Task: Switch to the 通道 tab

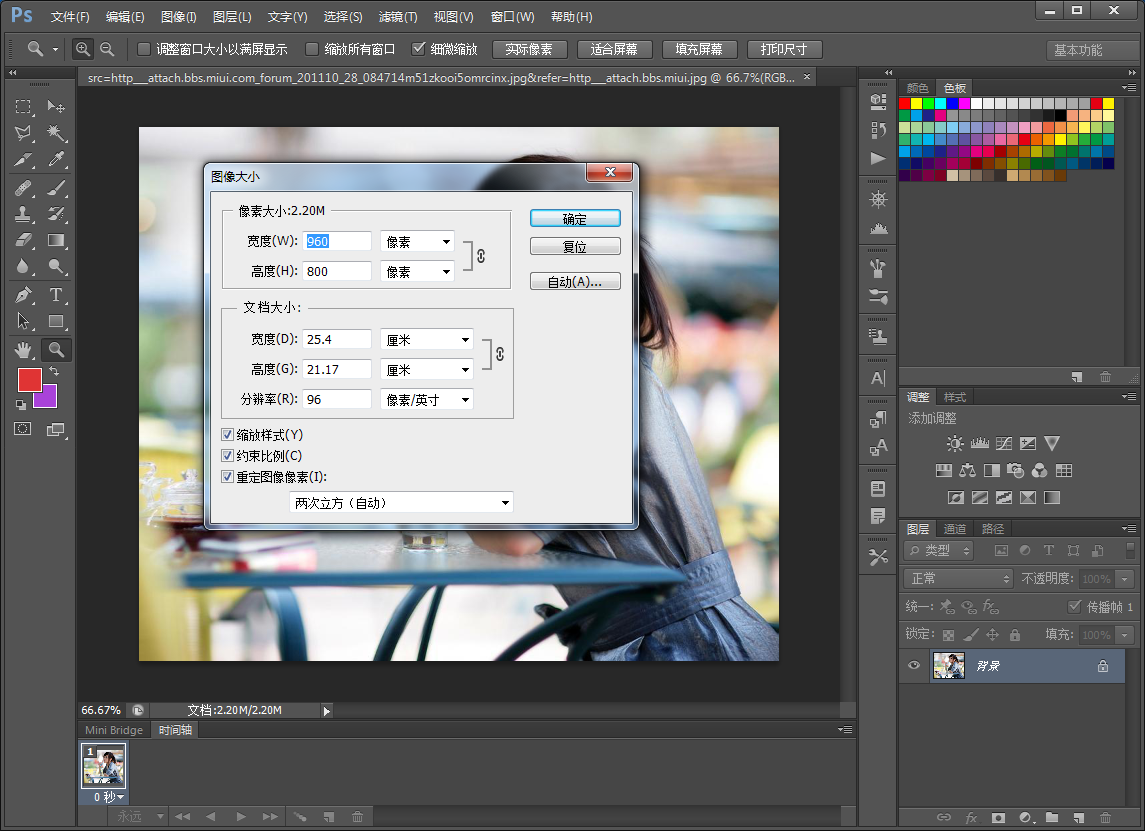Action: [x=955, y=529]
